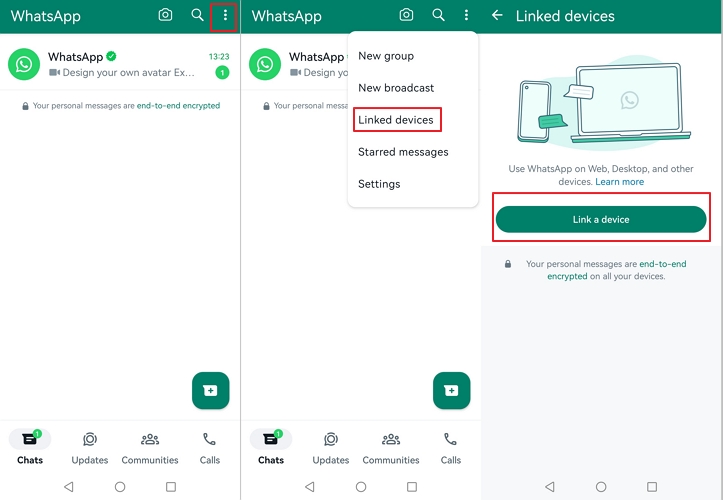Viewport: 723px width, 500px height.
Task: Start new chat using left screen floating button
Action: coord(211,391)
